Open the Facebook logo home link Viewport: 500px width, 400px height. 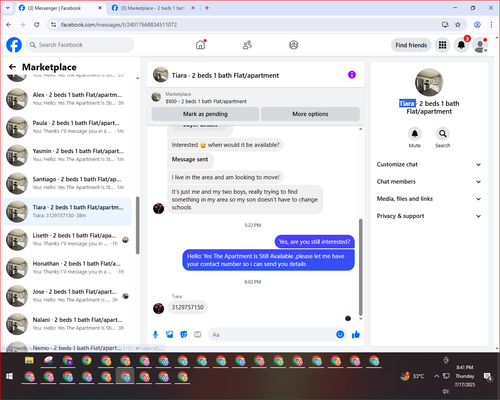pyautogui.click(x=14, y=45)
